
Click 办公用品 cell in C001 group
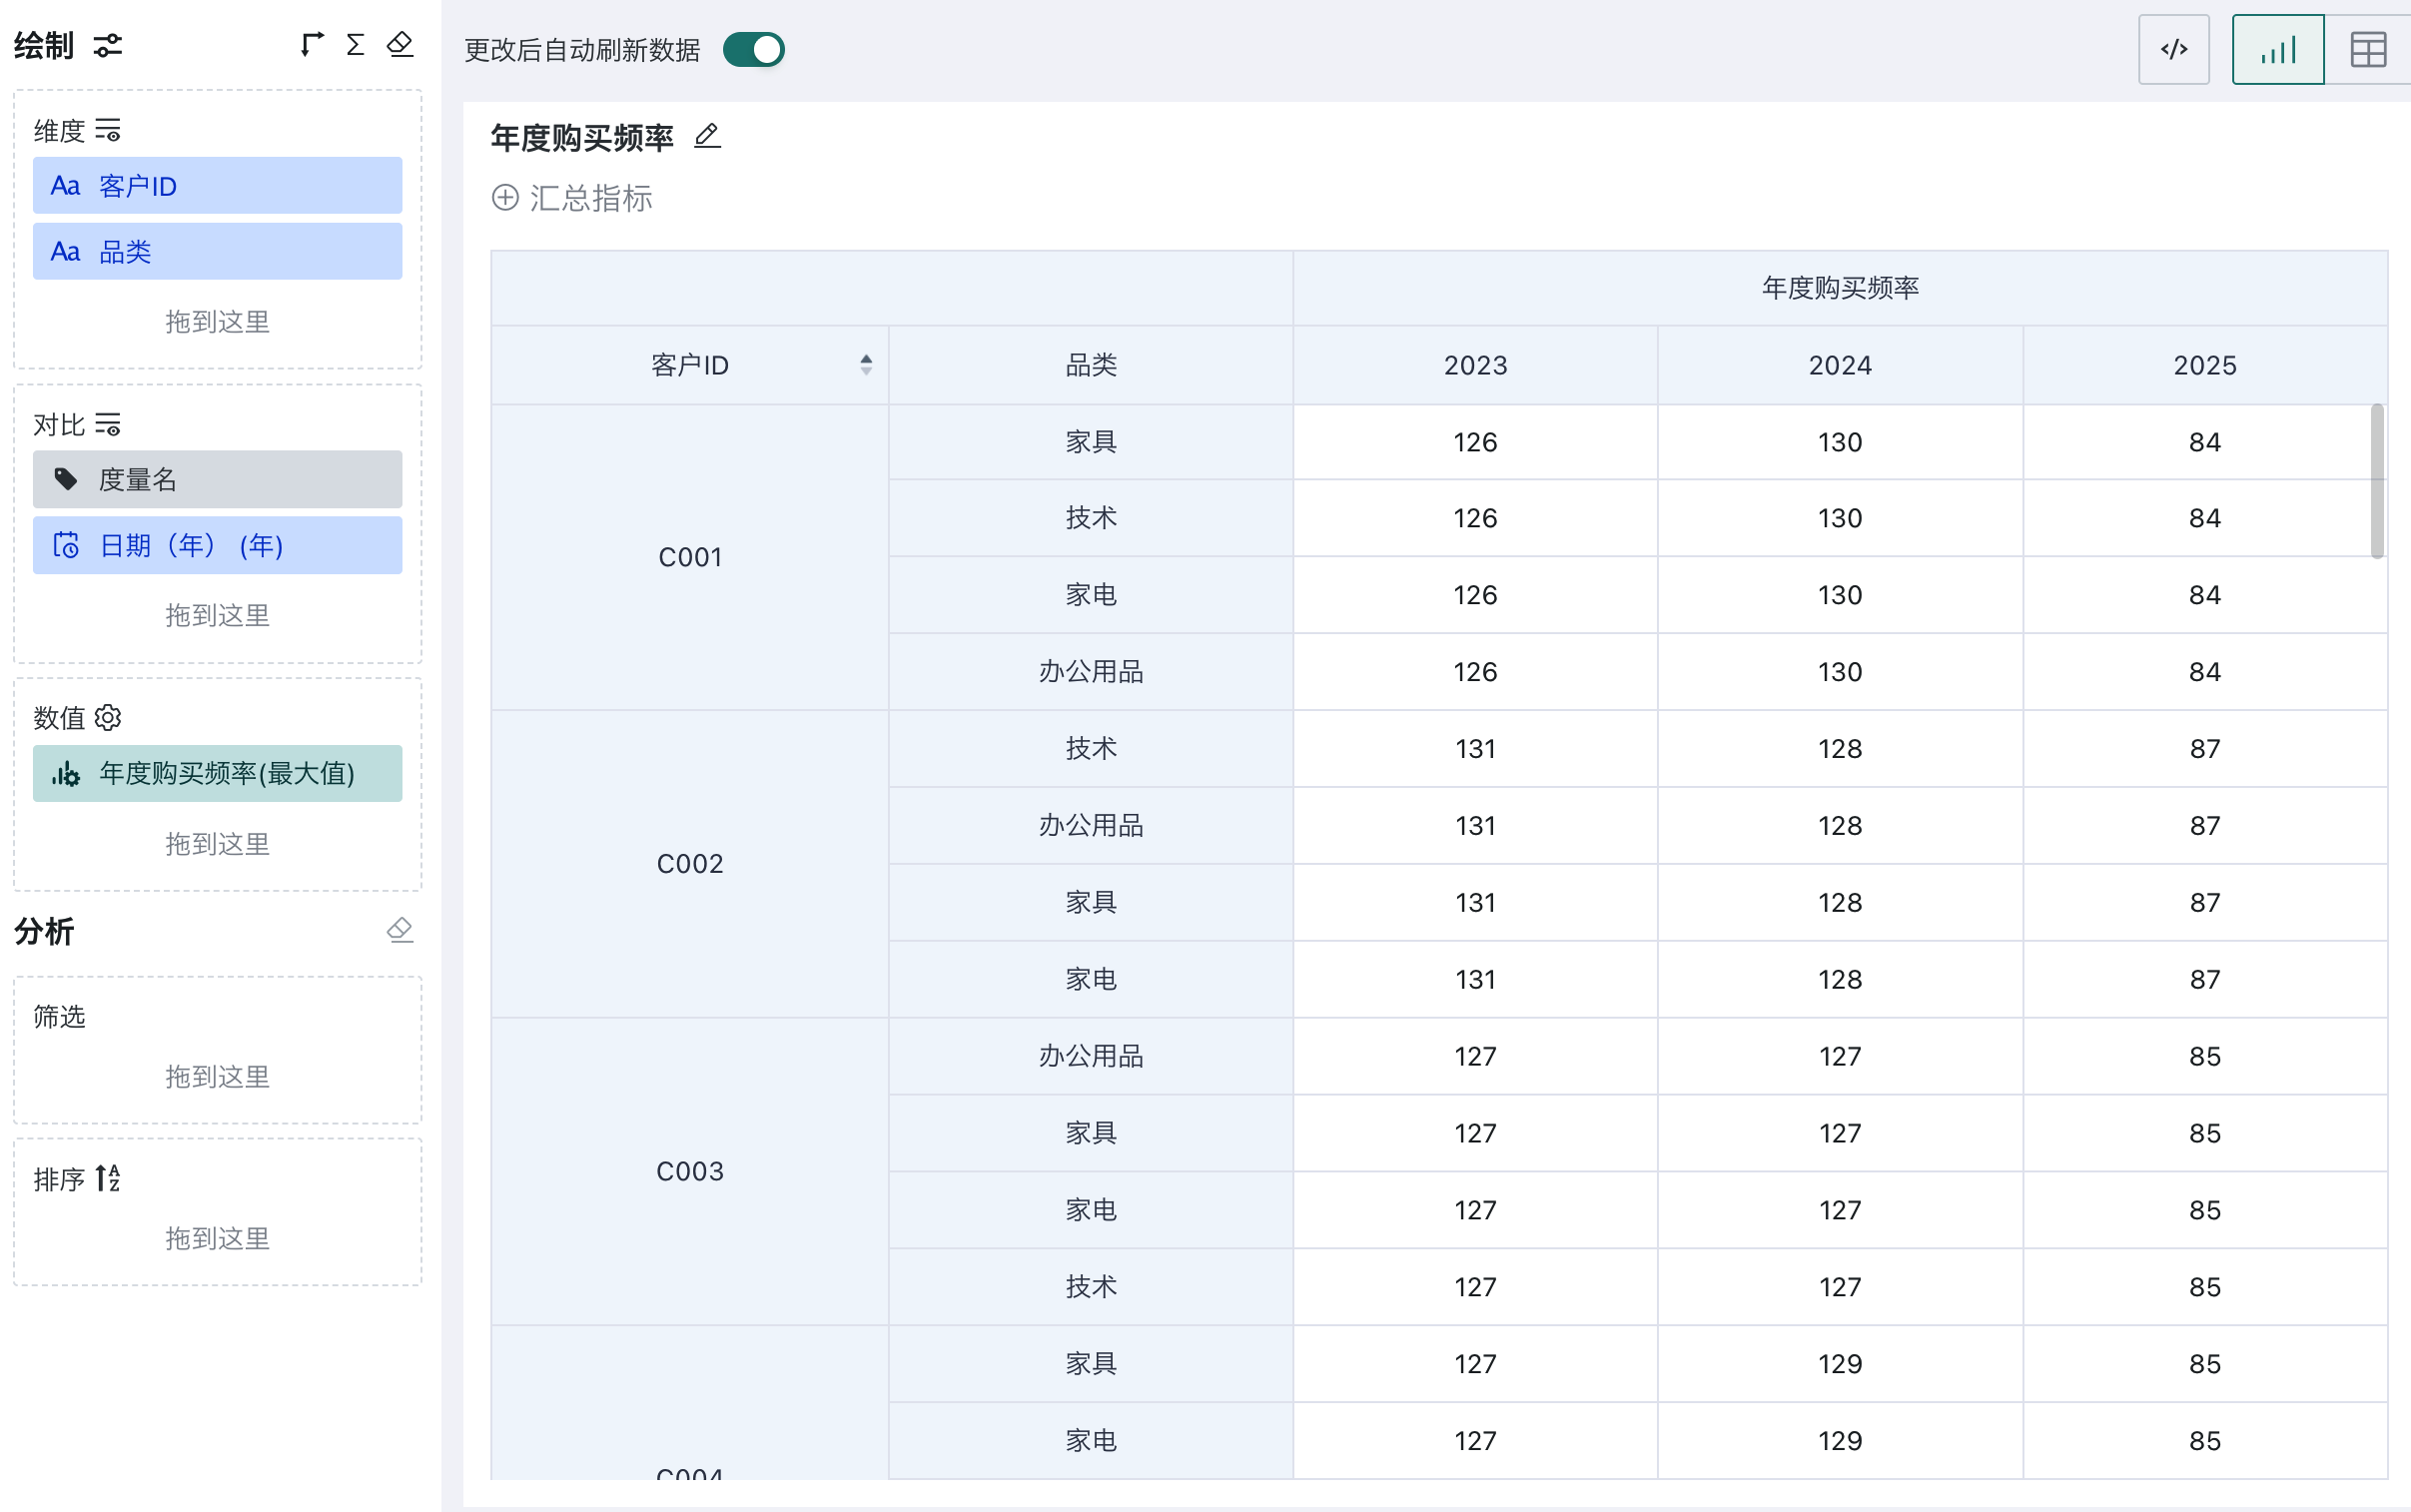click(1091, 672)
